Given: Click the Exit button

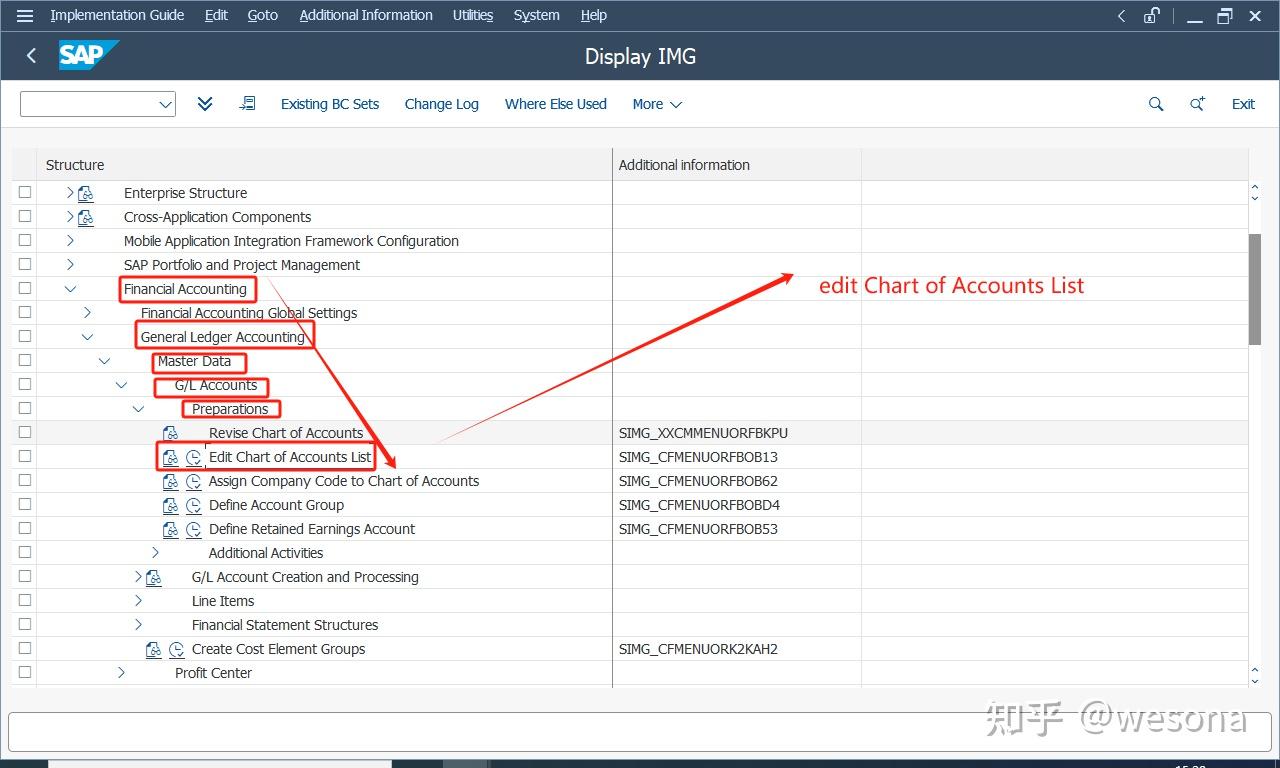Looking at the screenshot, I should click(x=1243, y=104).
